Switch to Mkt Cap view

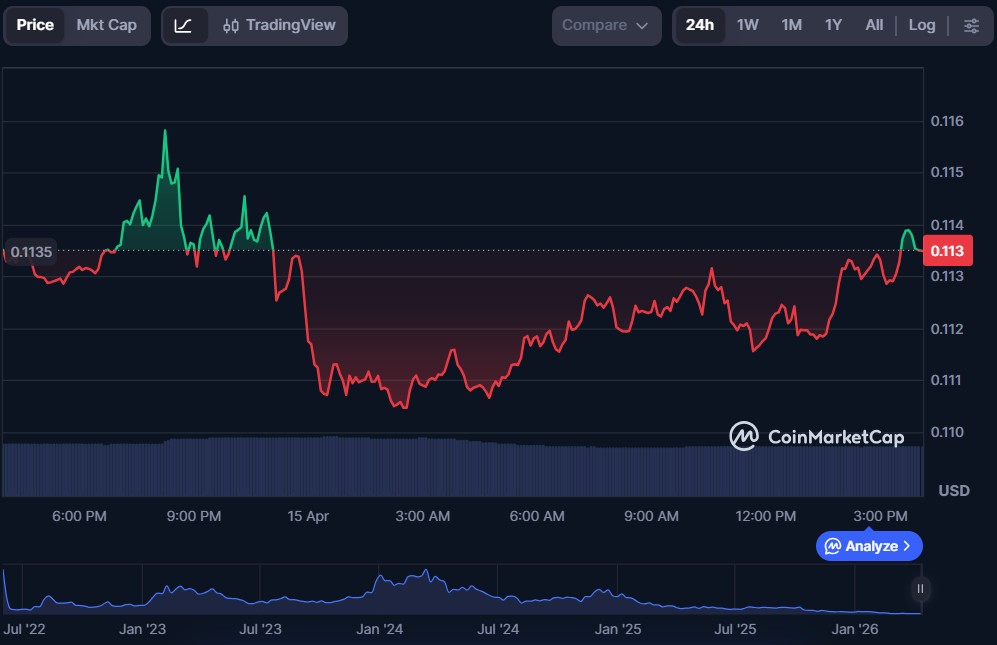(x=106, y=25)
